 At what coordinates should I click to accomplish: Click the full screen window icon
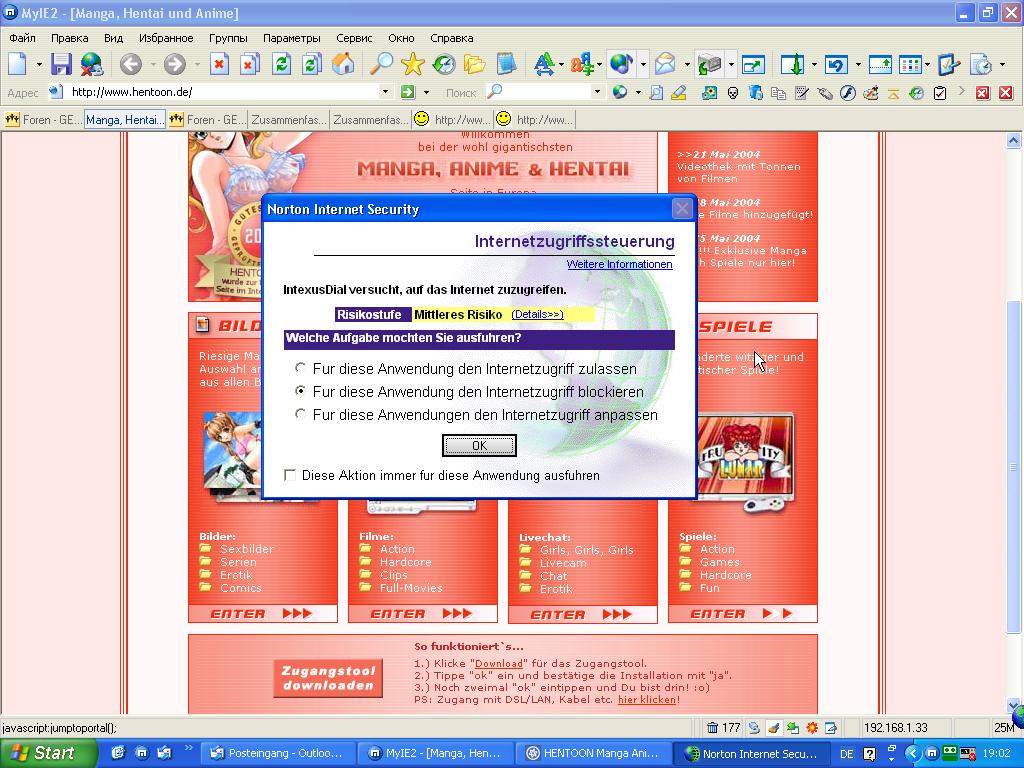pos(753,64)
